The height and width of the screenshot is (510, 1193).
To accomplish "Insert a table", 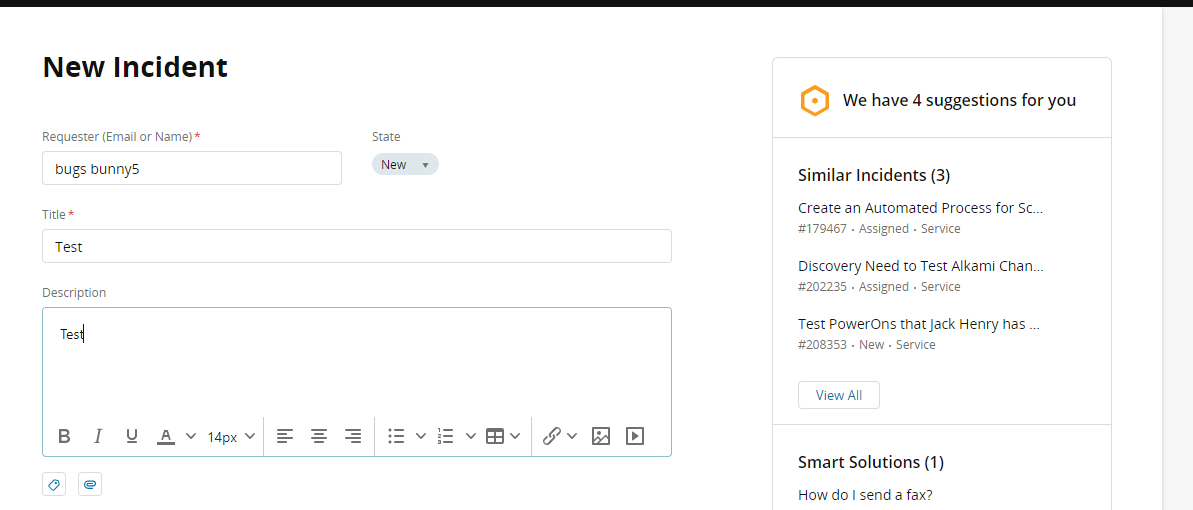I will [495, 436].
